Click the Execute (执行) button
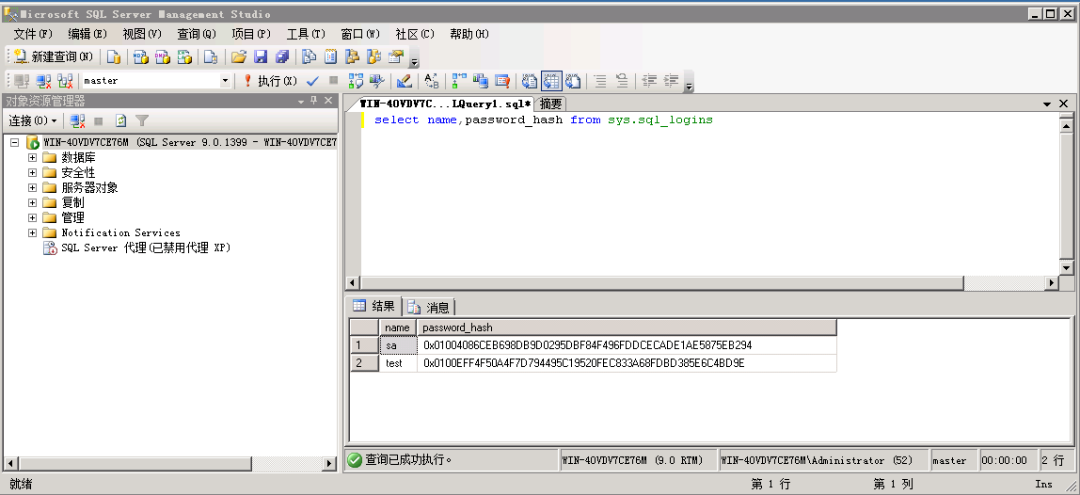Image resolution: width=1080 pixels, height=495 pixels. [270, 81]
